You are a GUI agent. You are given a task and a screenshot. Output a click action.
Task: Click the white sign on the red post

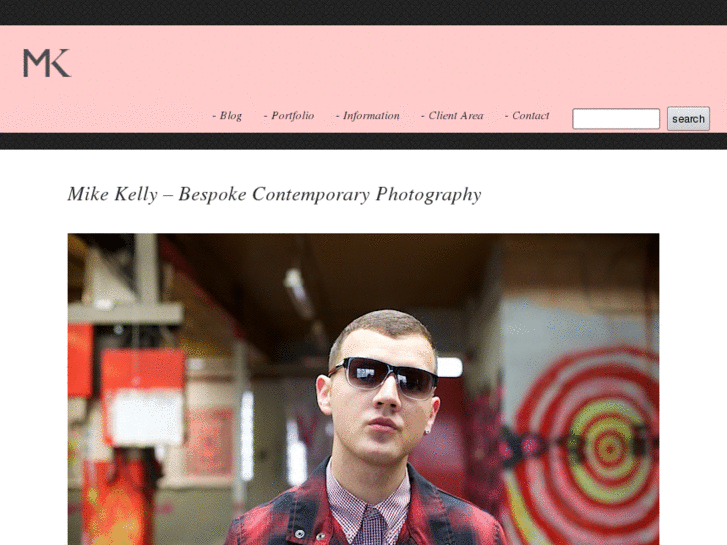147,417
